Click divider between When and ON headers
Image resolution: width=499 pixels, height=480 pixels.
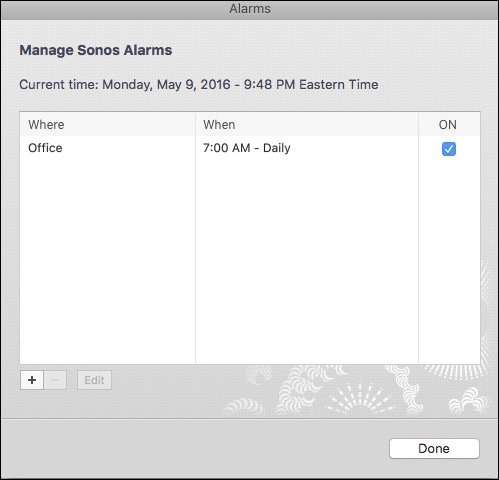tap(418, 124)
